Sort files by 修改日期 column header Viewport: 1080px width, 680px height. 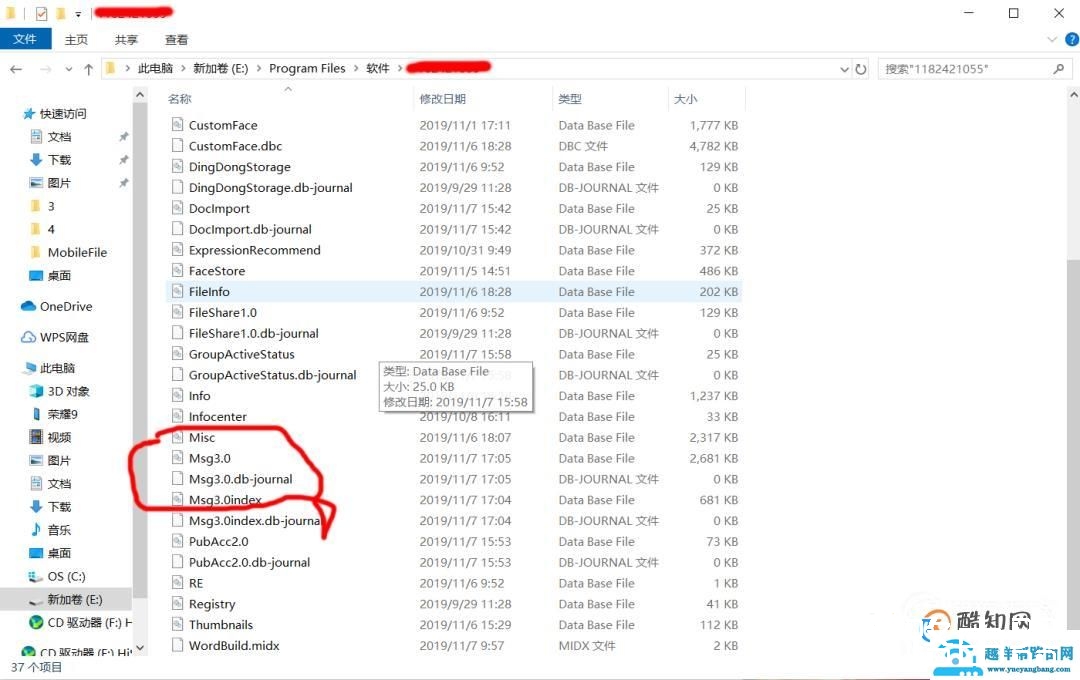tap(442, 99)
